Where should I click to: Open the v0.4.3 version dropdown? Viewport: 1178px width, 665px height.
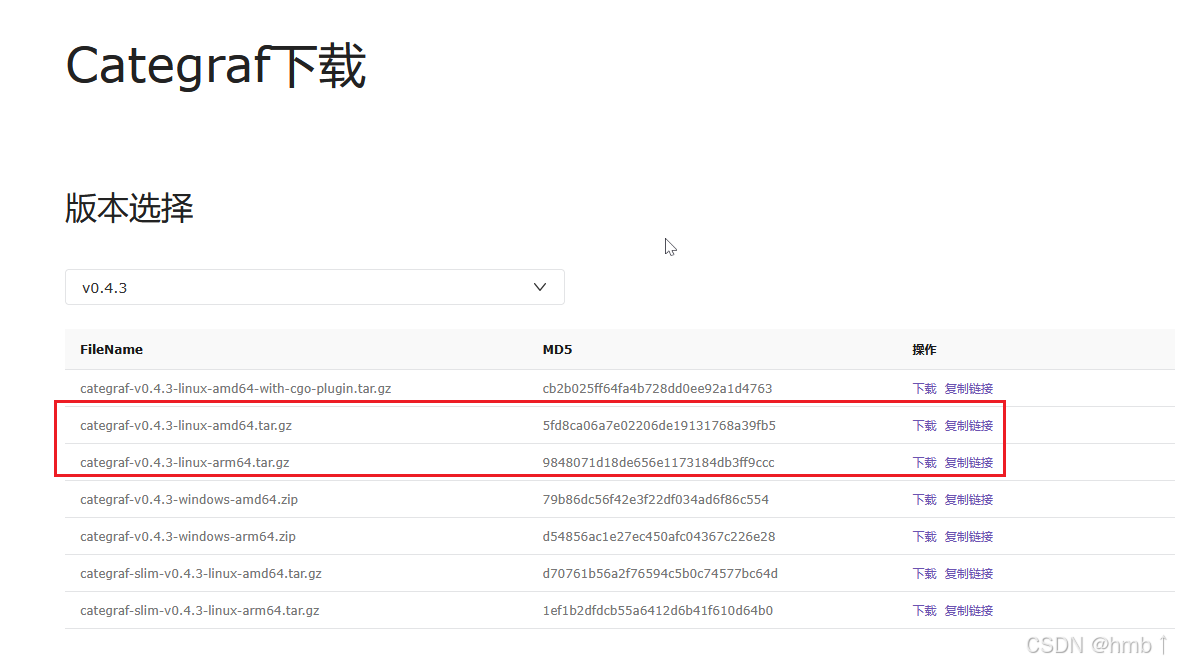[x=315, y=287]
